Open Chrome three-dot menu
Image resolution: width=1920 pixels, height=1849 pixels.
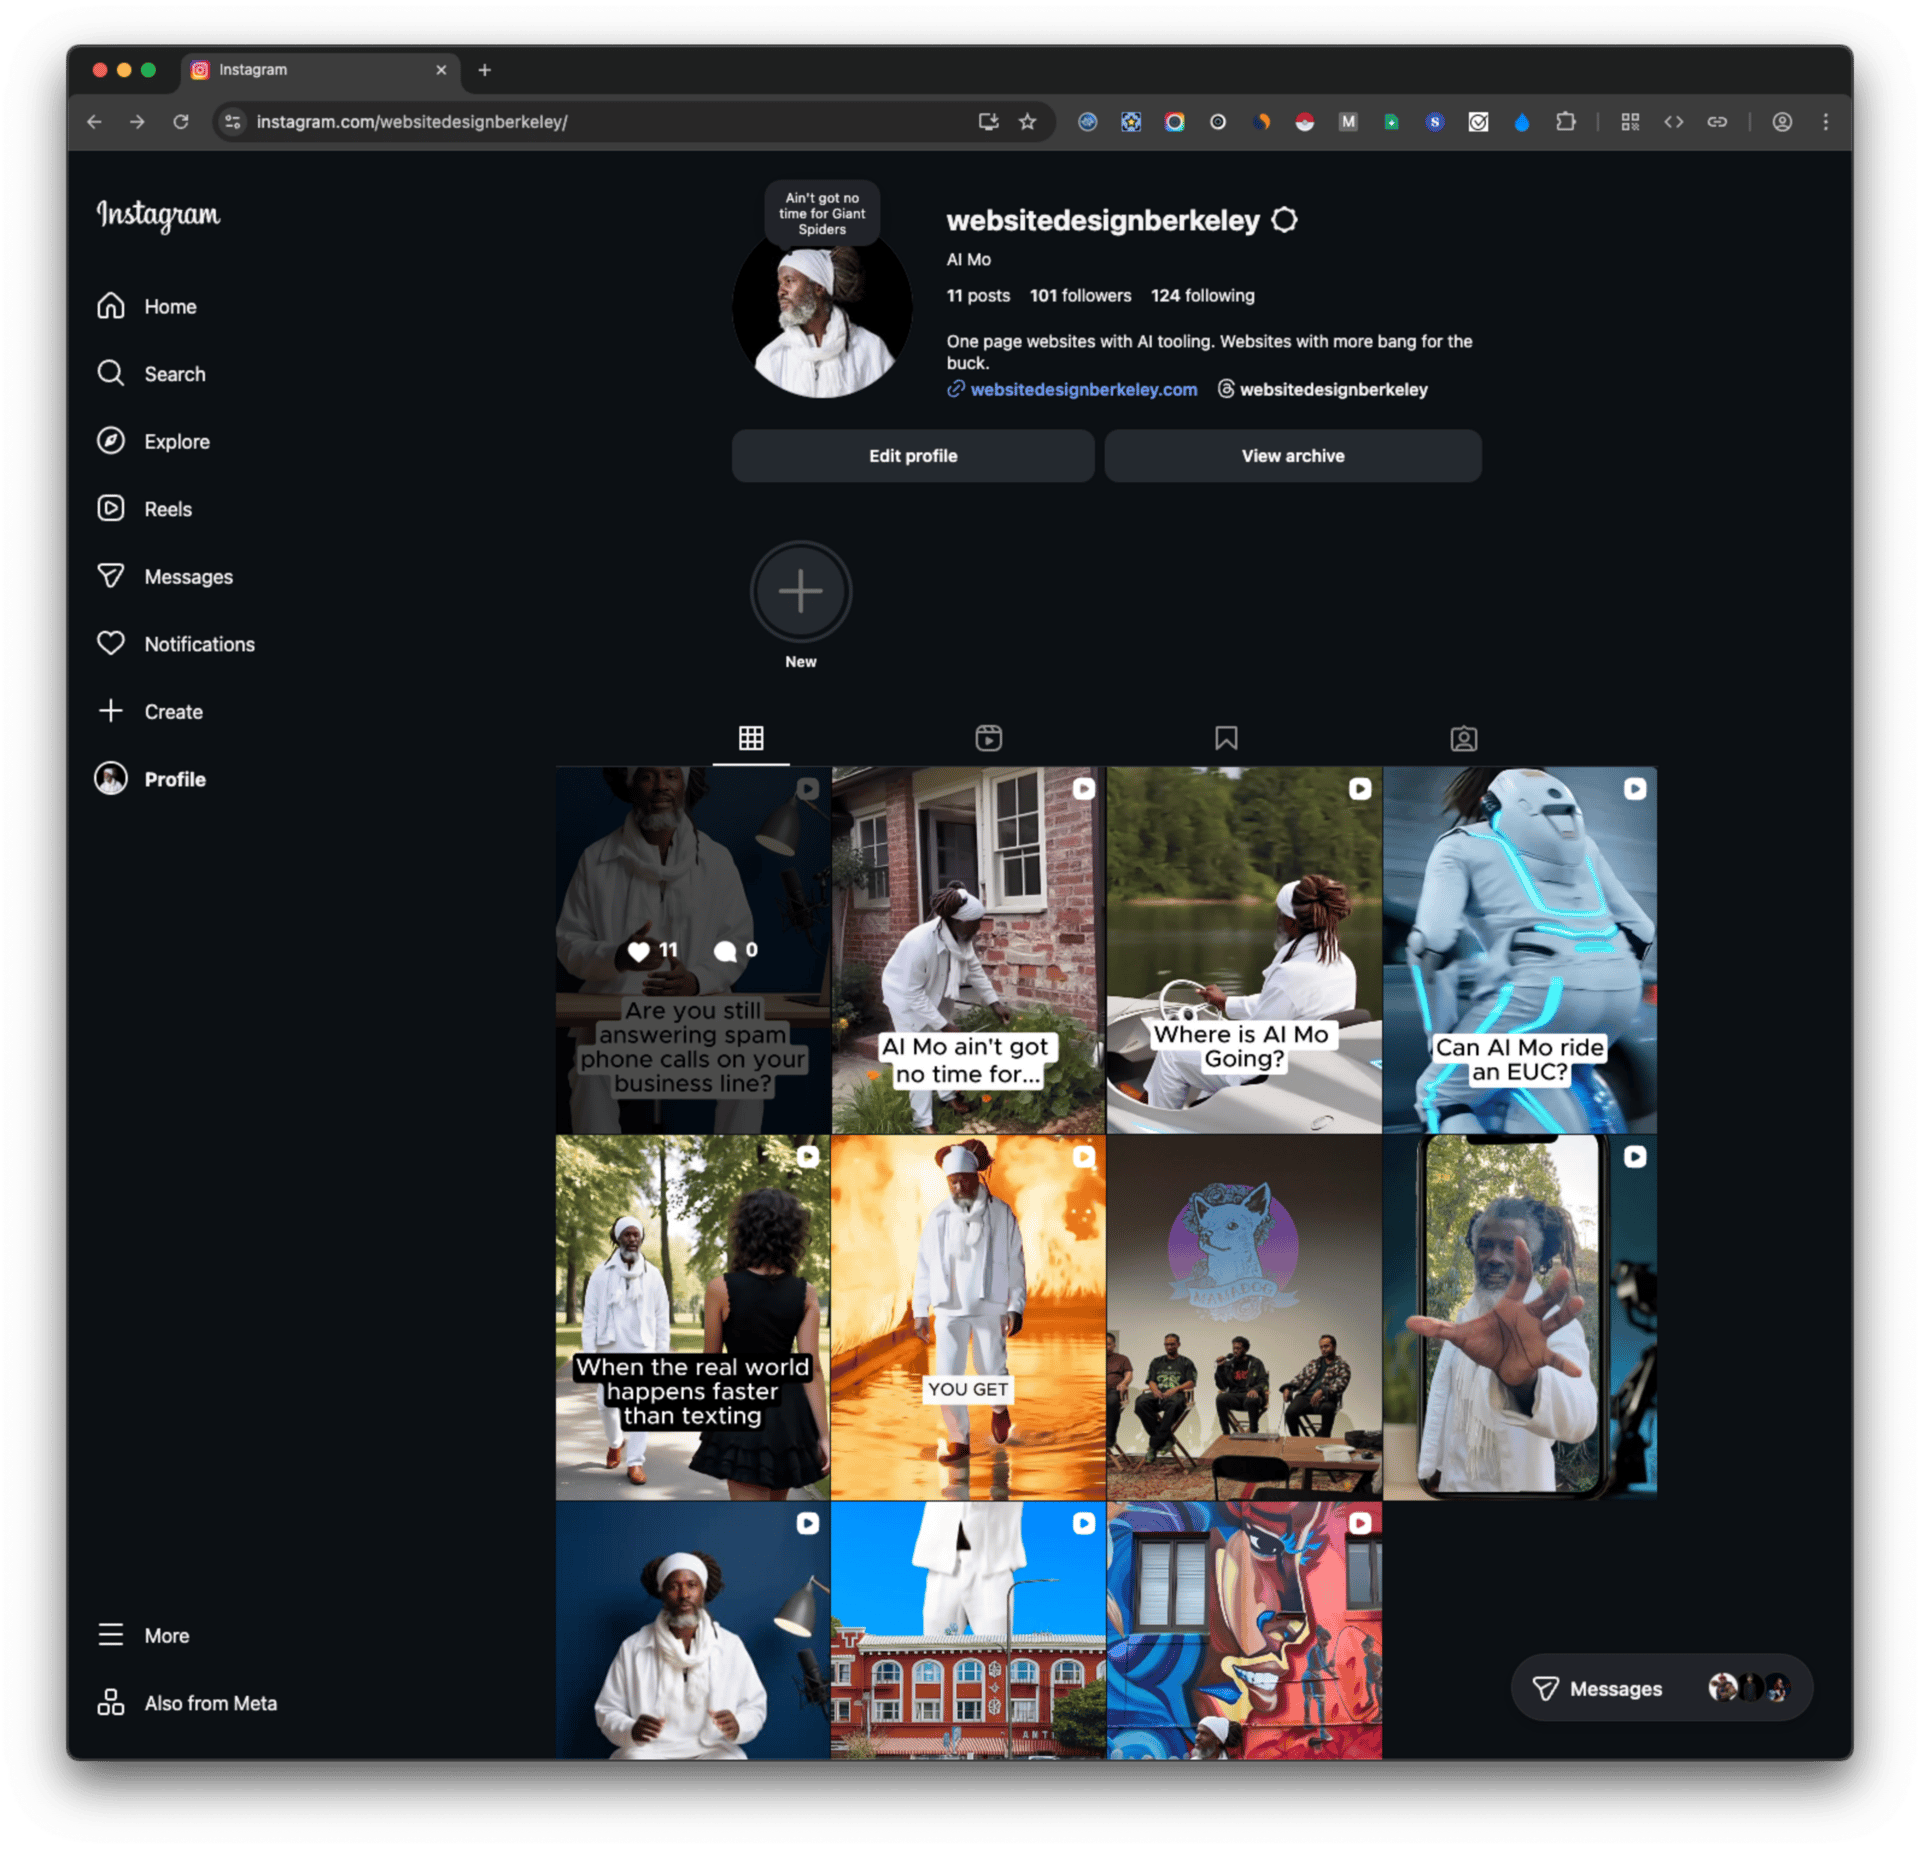[1825, 122]
